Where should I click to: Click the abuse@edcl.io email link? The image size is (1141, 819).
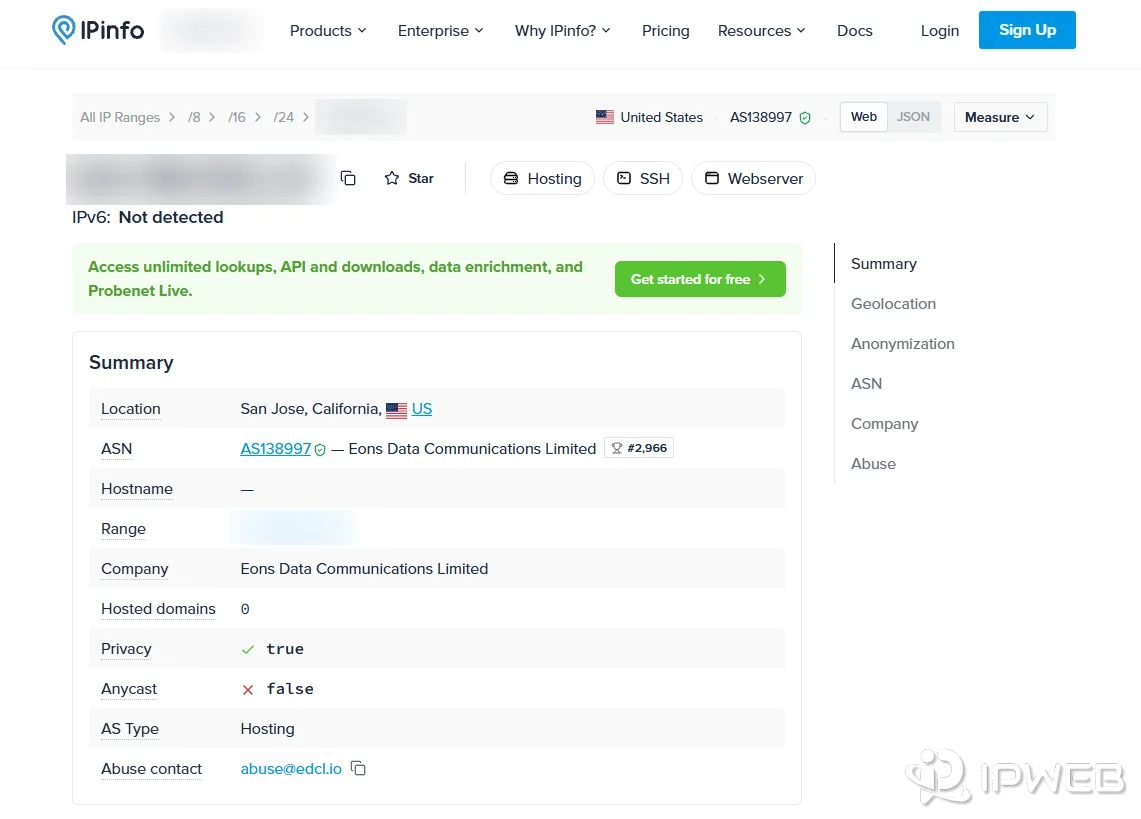(290, 769)
